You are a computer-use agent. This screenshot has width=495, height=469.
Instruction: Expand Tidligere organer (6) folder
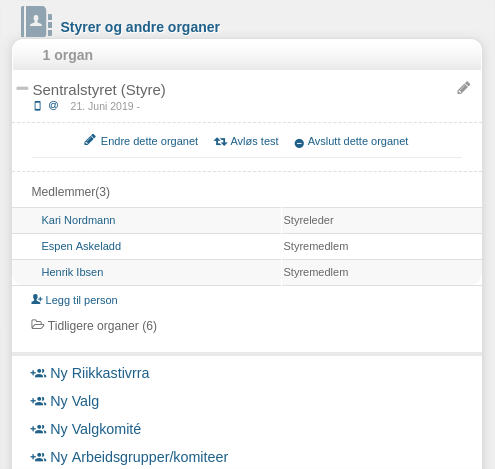[x=94, y=326]
